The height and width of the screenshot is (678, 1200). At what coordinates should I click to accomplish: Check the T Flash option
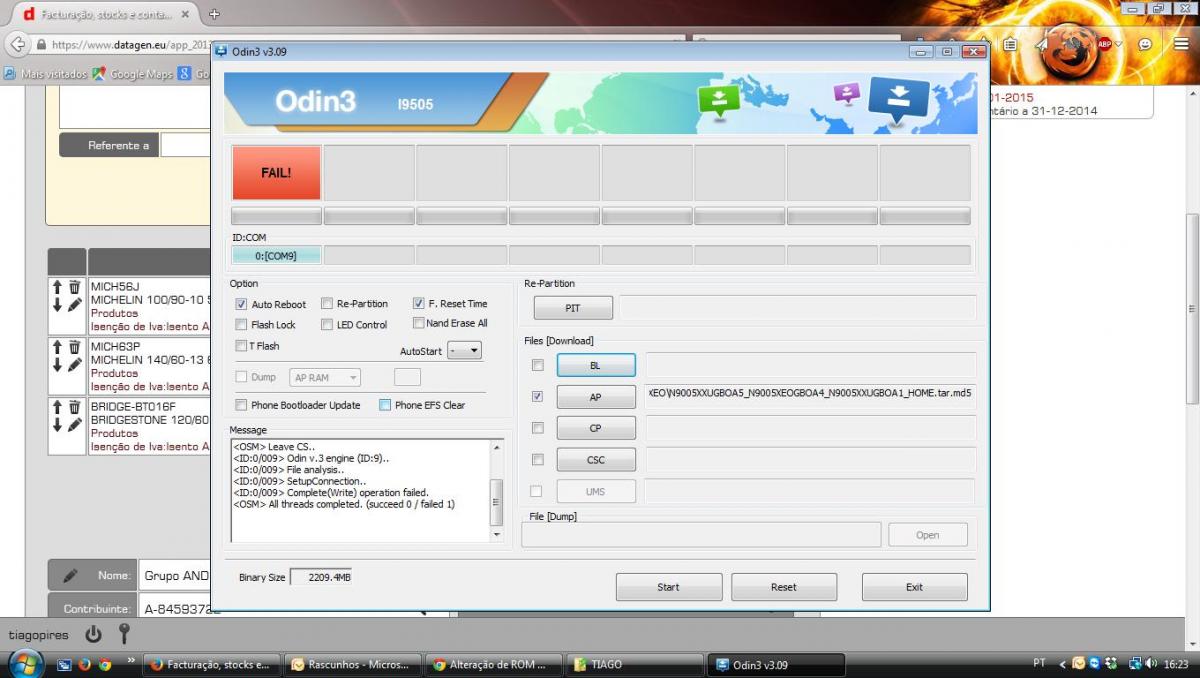(x=241, y=345)
